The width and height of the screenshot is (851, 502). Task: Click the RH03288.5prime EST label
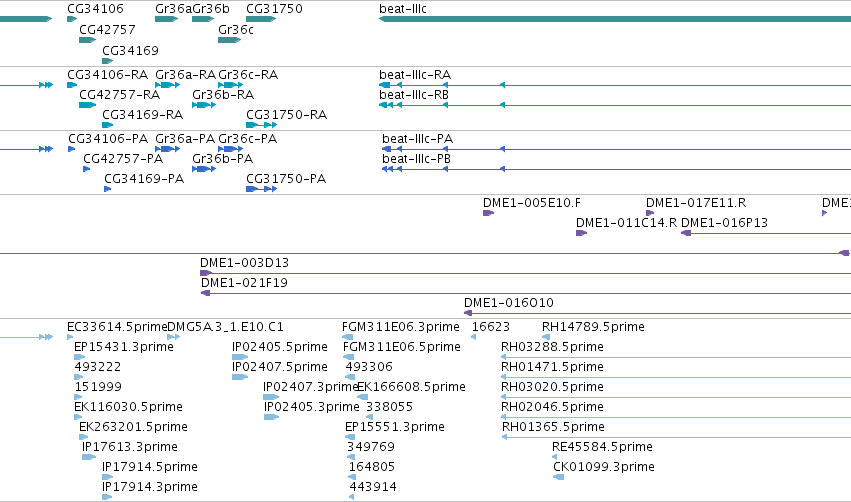(552, 347)
